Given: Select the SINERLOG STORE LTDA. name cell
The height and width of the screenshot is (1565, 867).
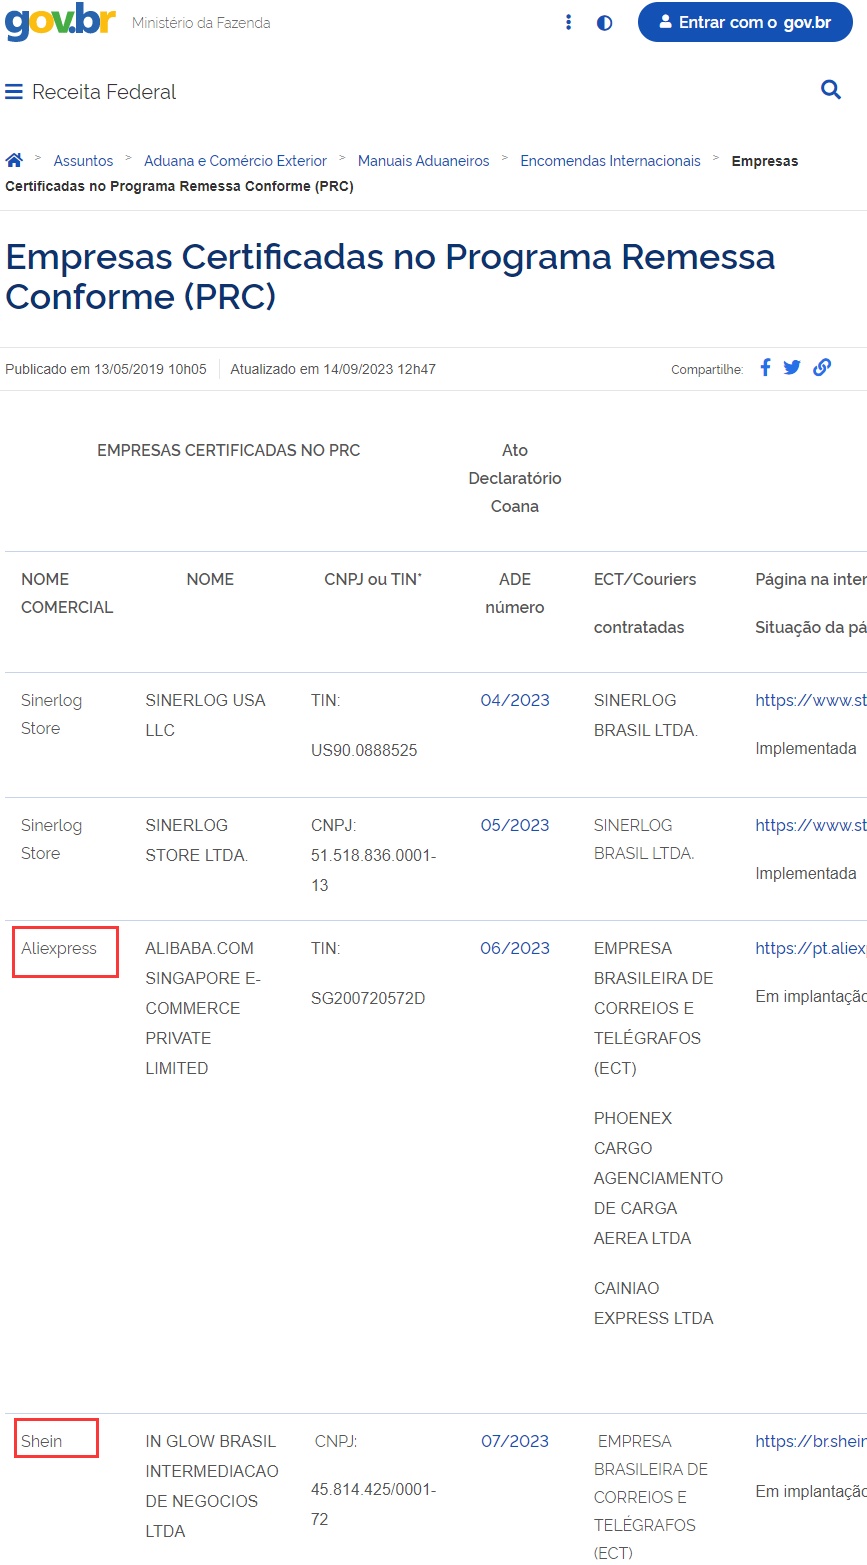Looking at the screenshot, I should 197,840.
